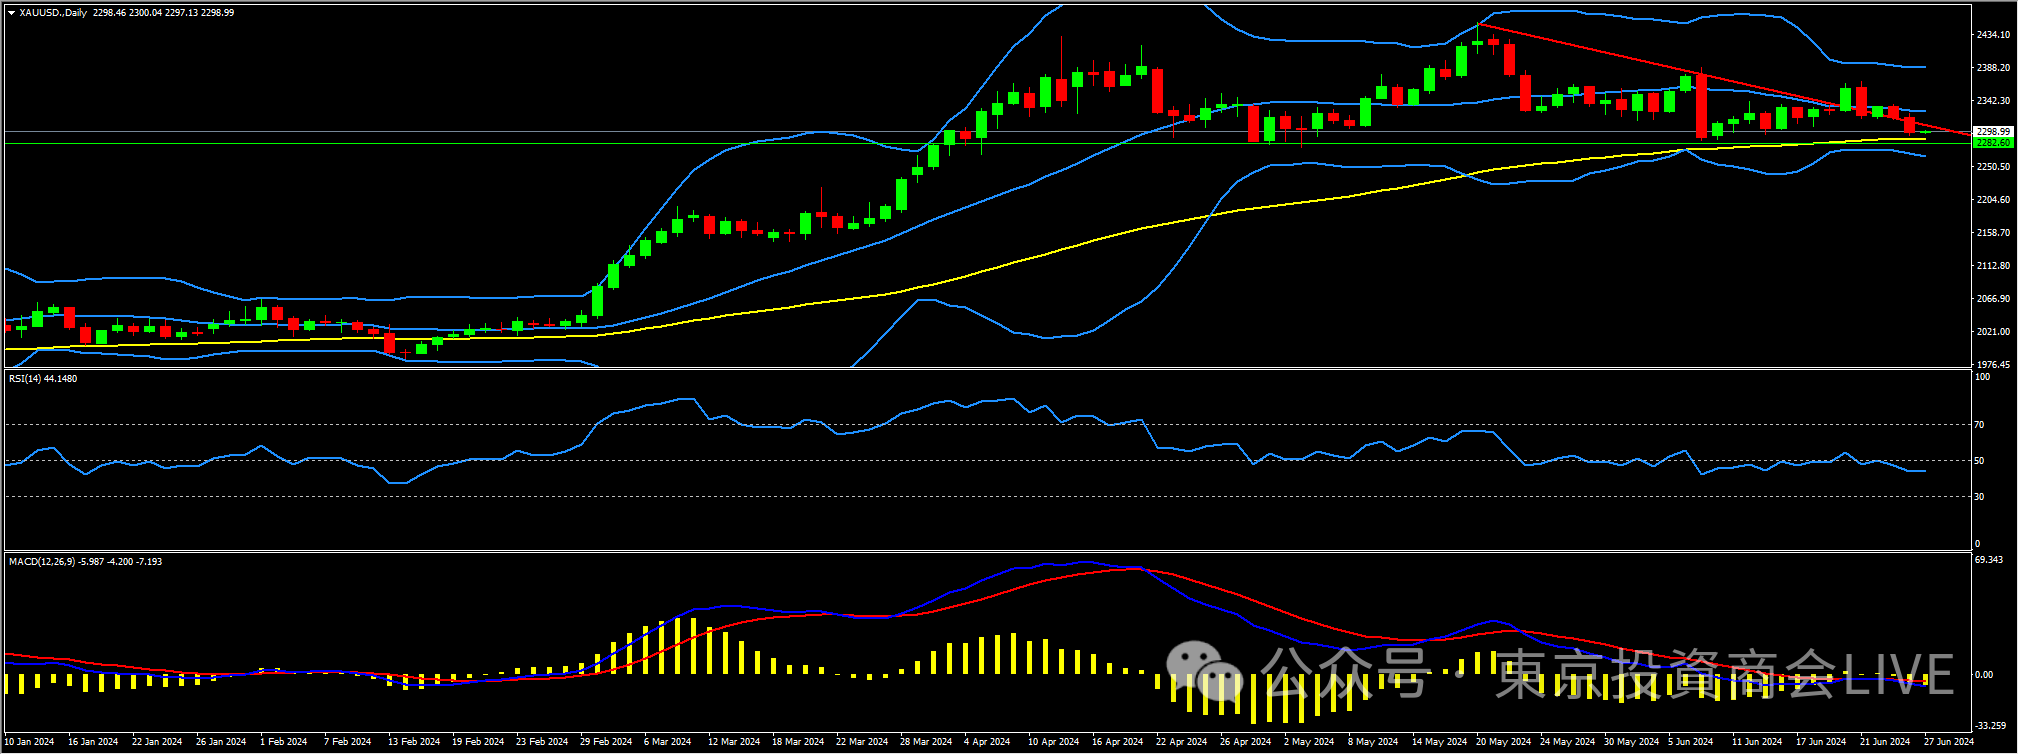The width and height of the screenshot is (2019, 755).
Task: Select the RSI(14) 44.1480 indicator label
Action: (x=43, y=379)
